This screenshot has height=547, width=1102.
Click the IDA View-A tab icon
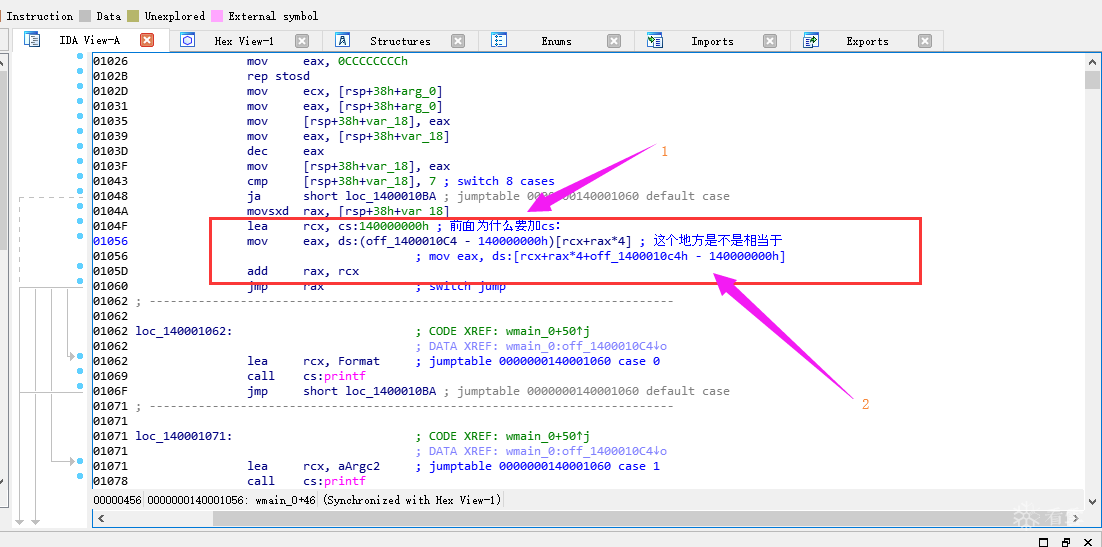click(32, 40)
